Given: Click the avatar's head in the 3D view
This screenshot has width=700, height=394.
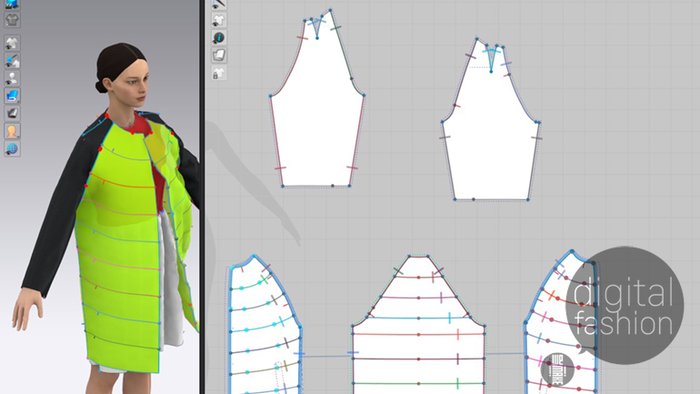Looking at the screenshot, I should click(123, 76).
